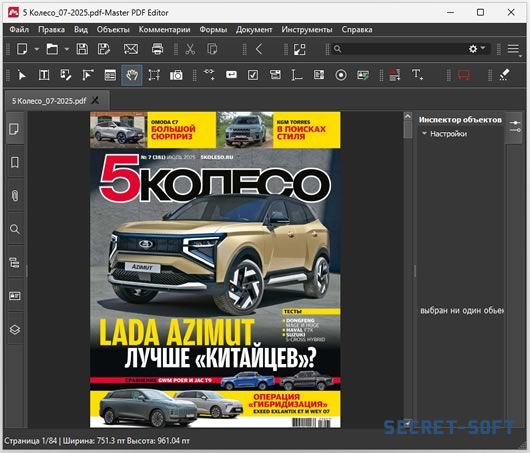Select the arrow Select tool
This screenshot has width=530, height=453.
[x=22, y=75]
